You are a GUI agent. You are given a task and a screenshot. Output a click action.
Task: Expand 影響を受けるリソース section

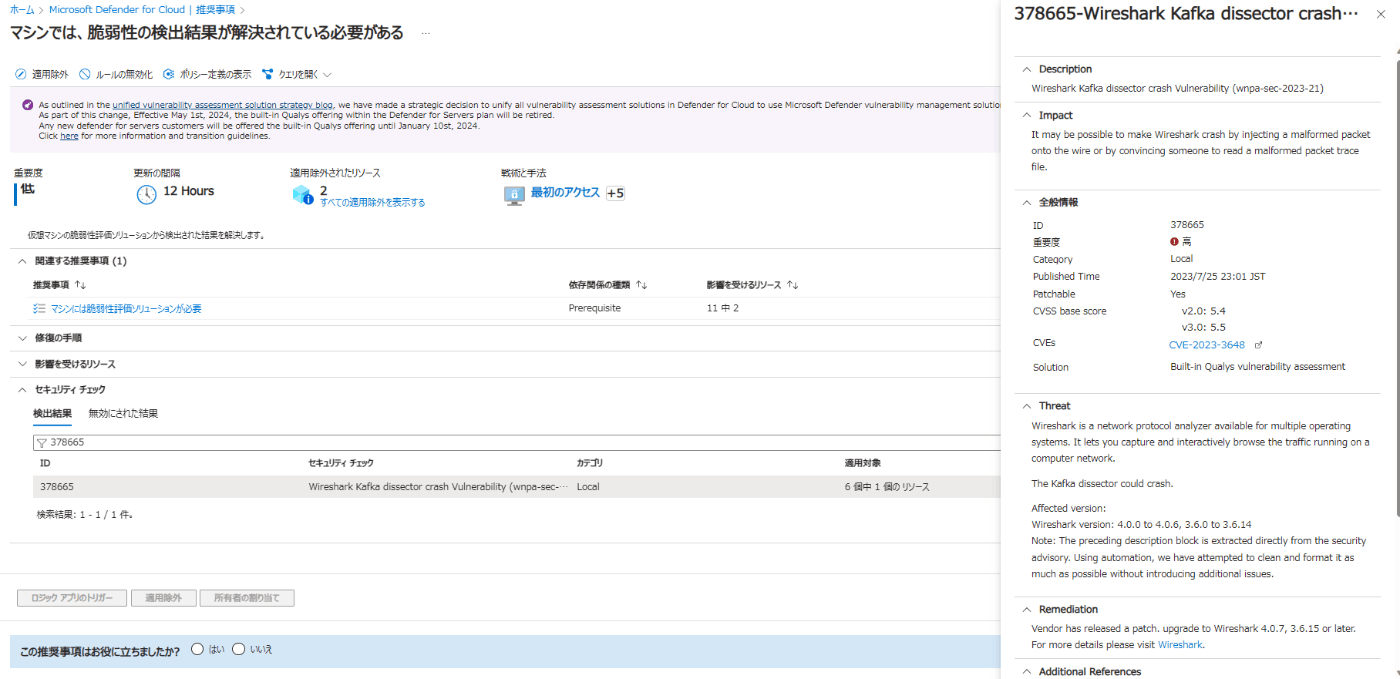23,364
